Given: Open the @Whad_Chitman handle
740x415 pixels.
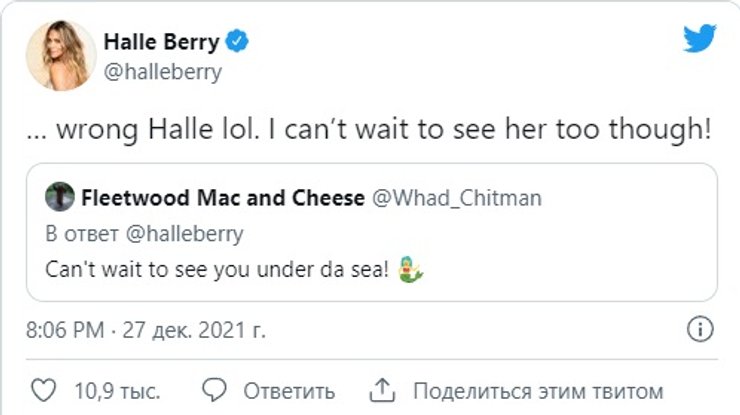Looking at the screenshot, I should [456, 197].
